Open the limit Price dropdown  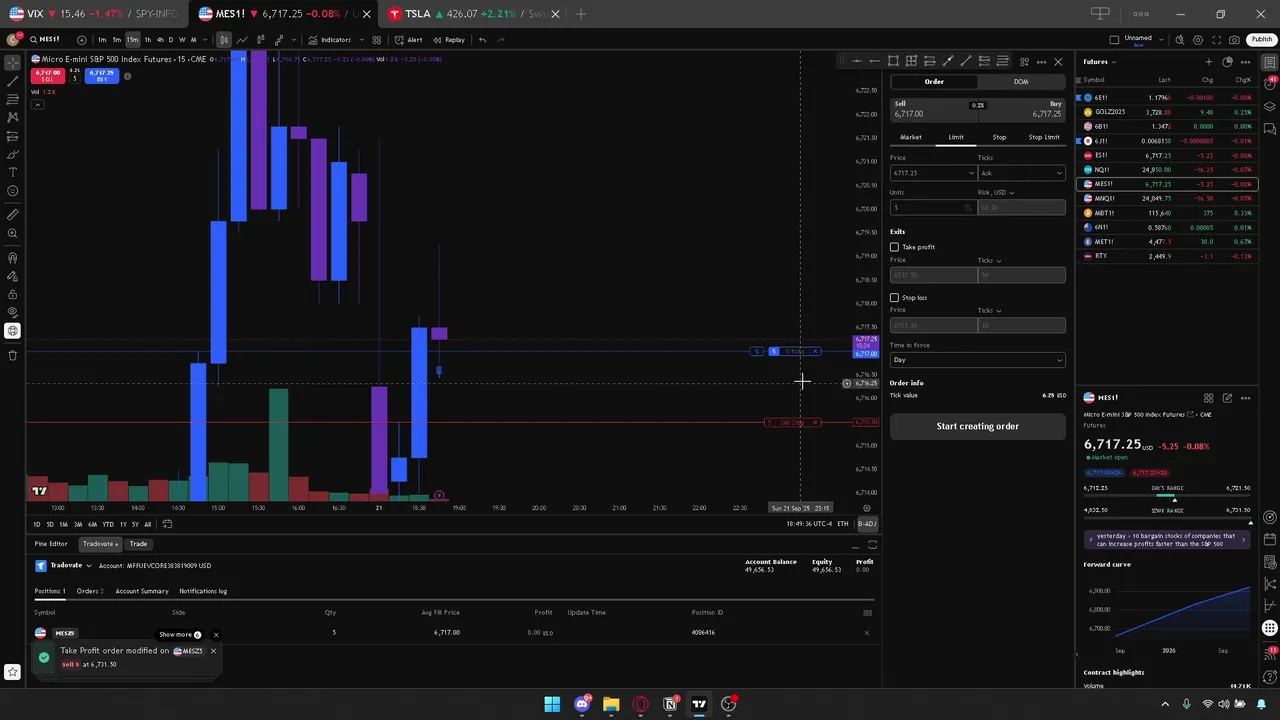pos(971,173)
